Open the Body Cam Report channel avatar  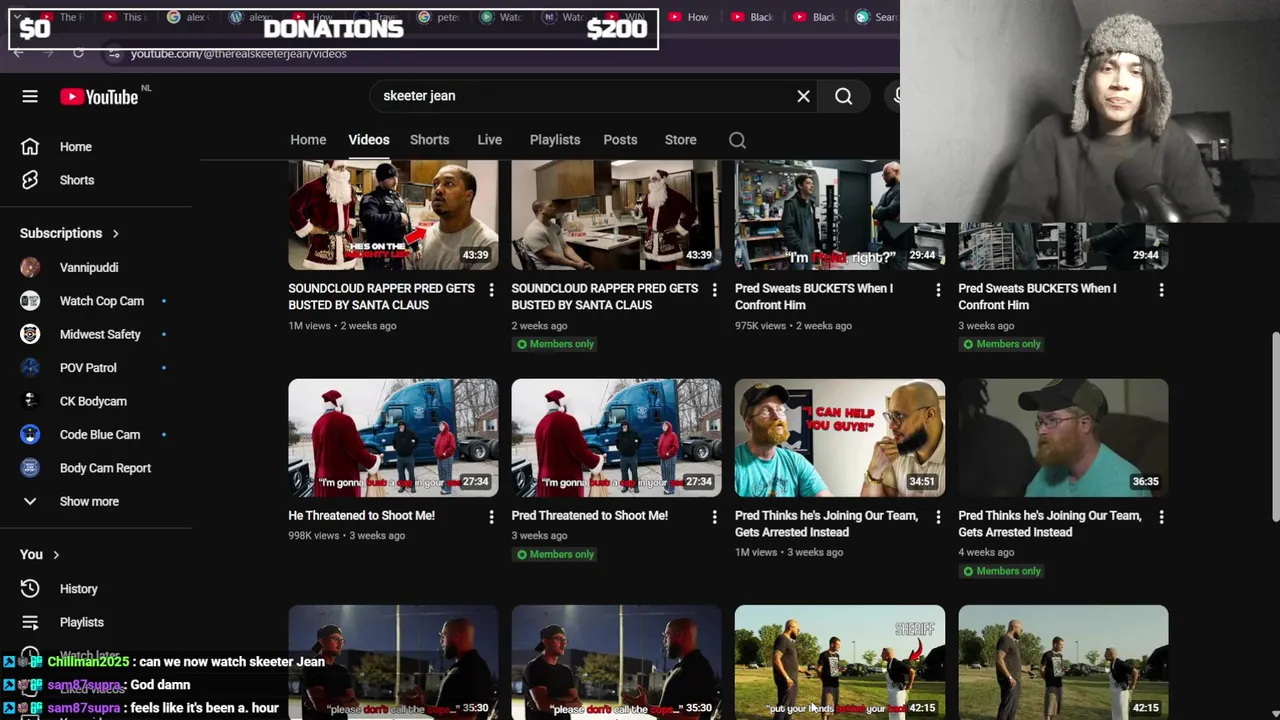pos(30,468)
